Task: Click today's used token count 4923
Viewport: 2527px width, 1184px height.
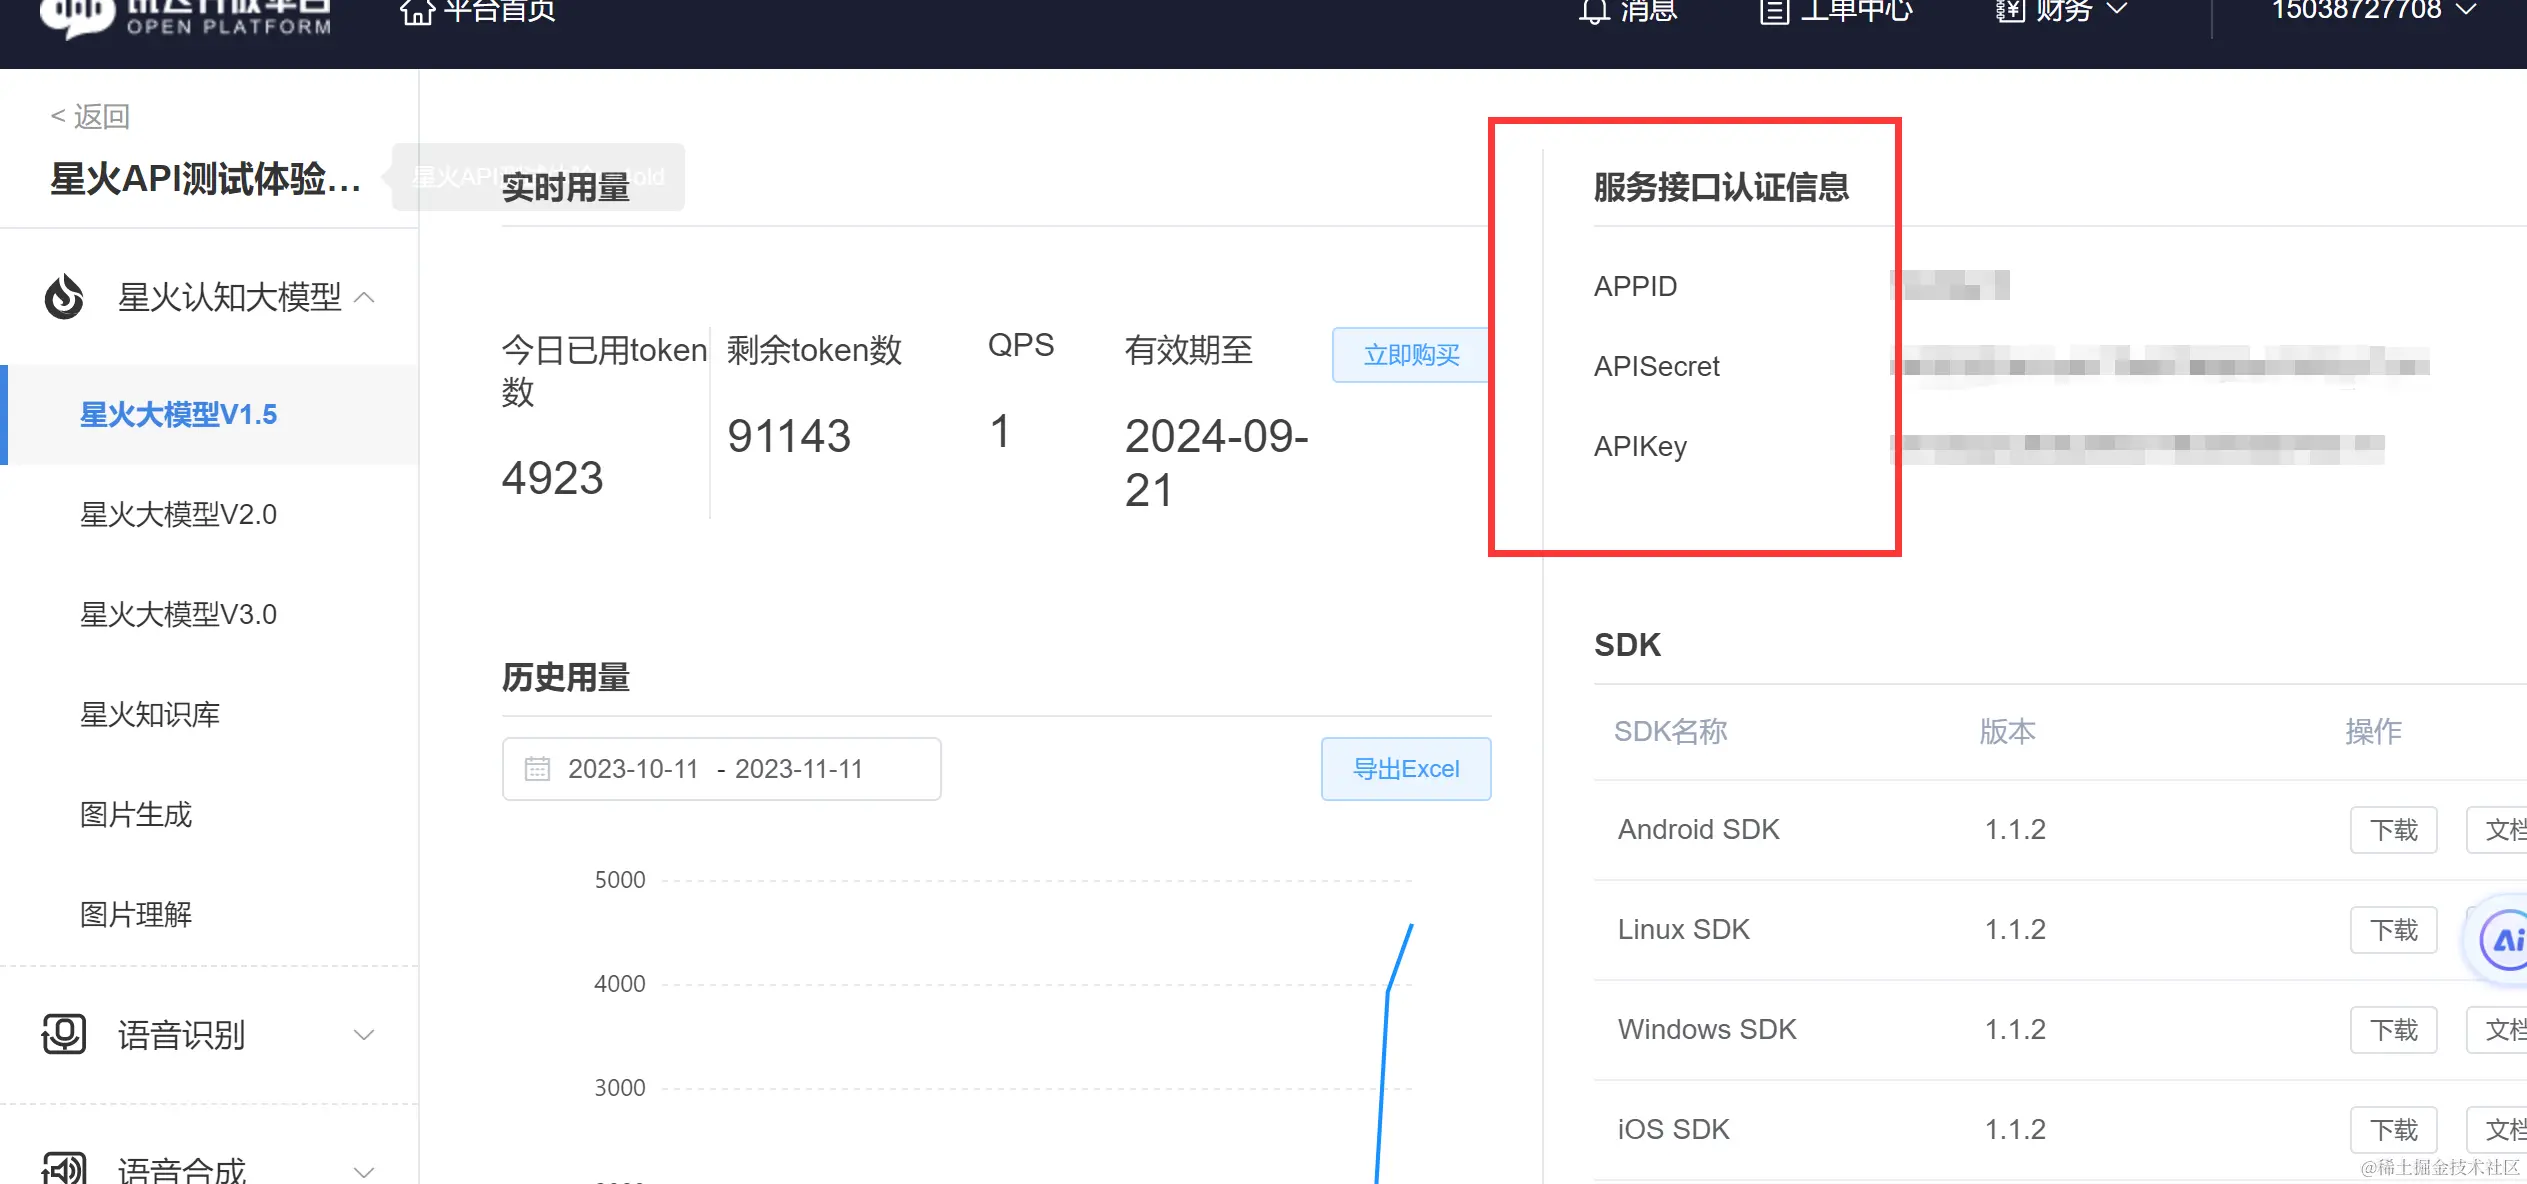Action: point(552,477)
